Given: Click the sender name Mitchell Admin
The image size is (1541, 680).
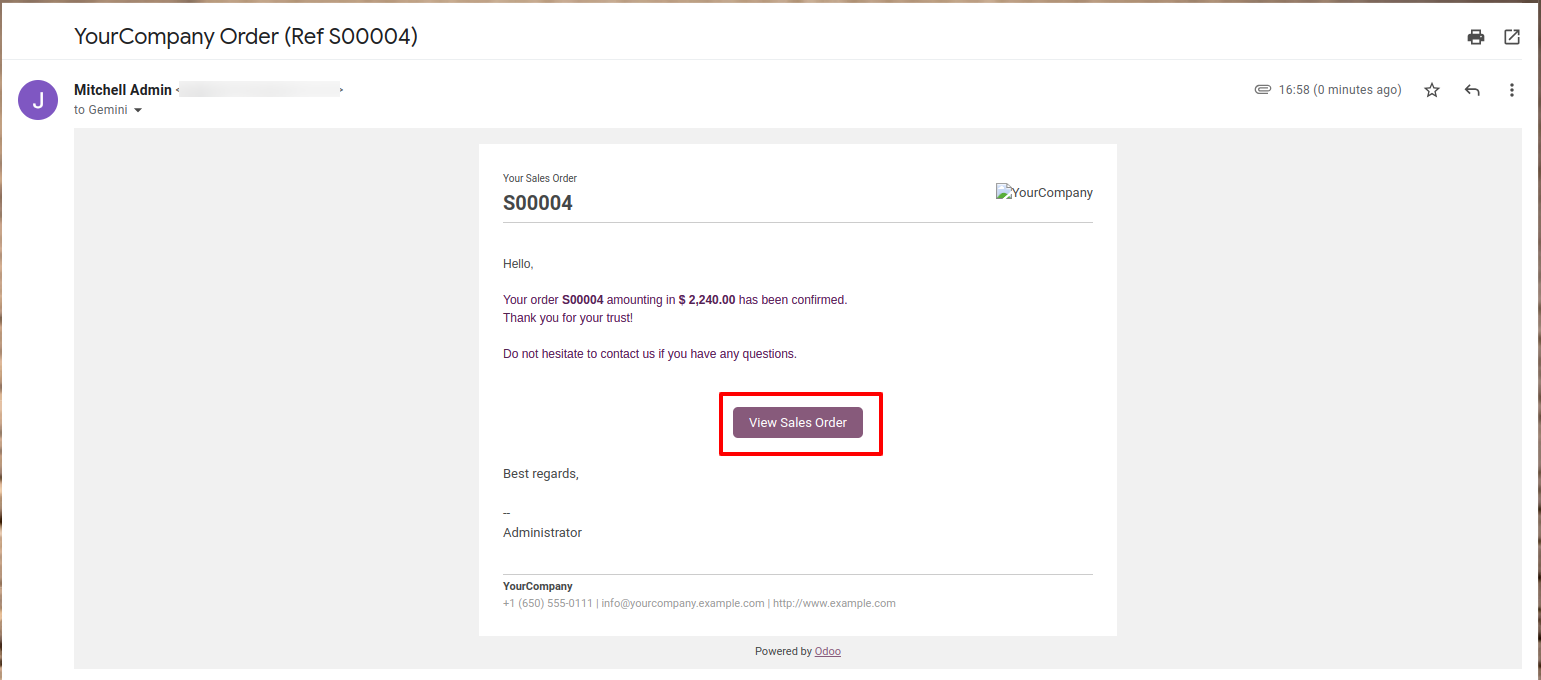Looking at the screenshot, I should (123, 90).
